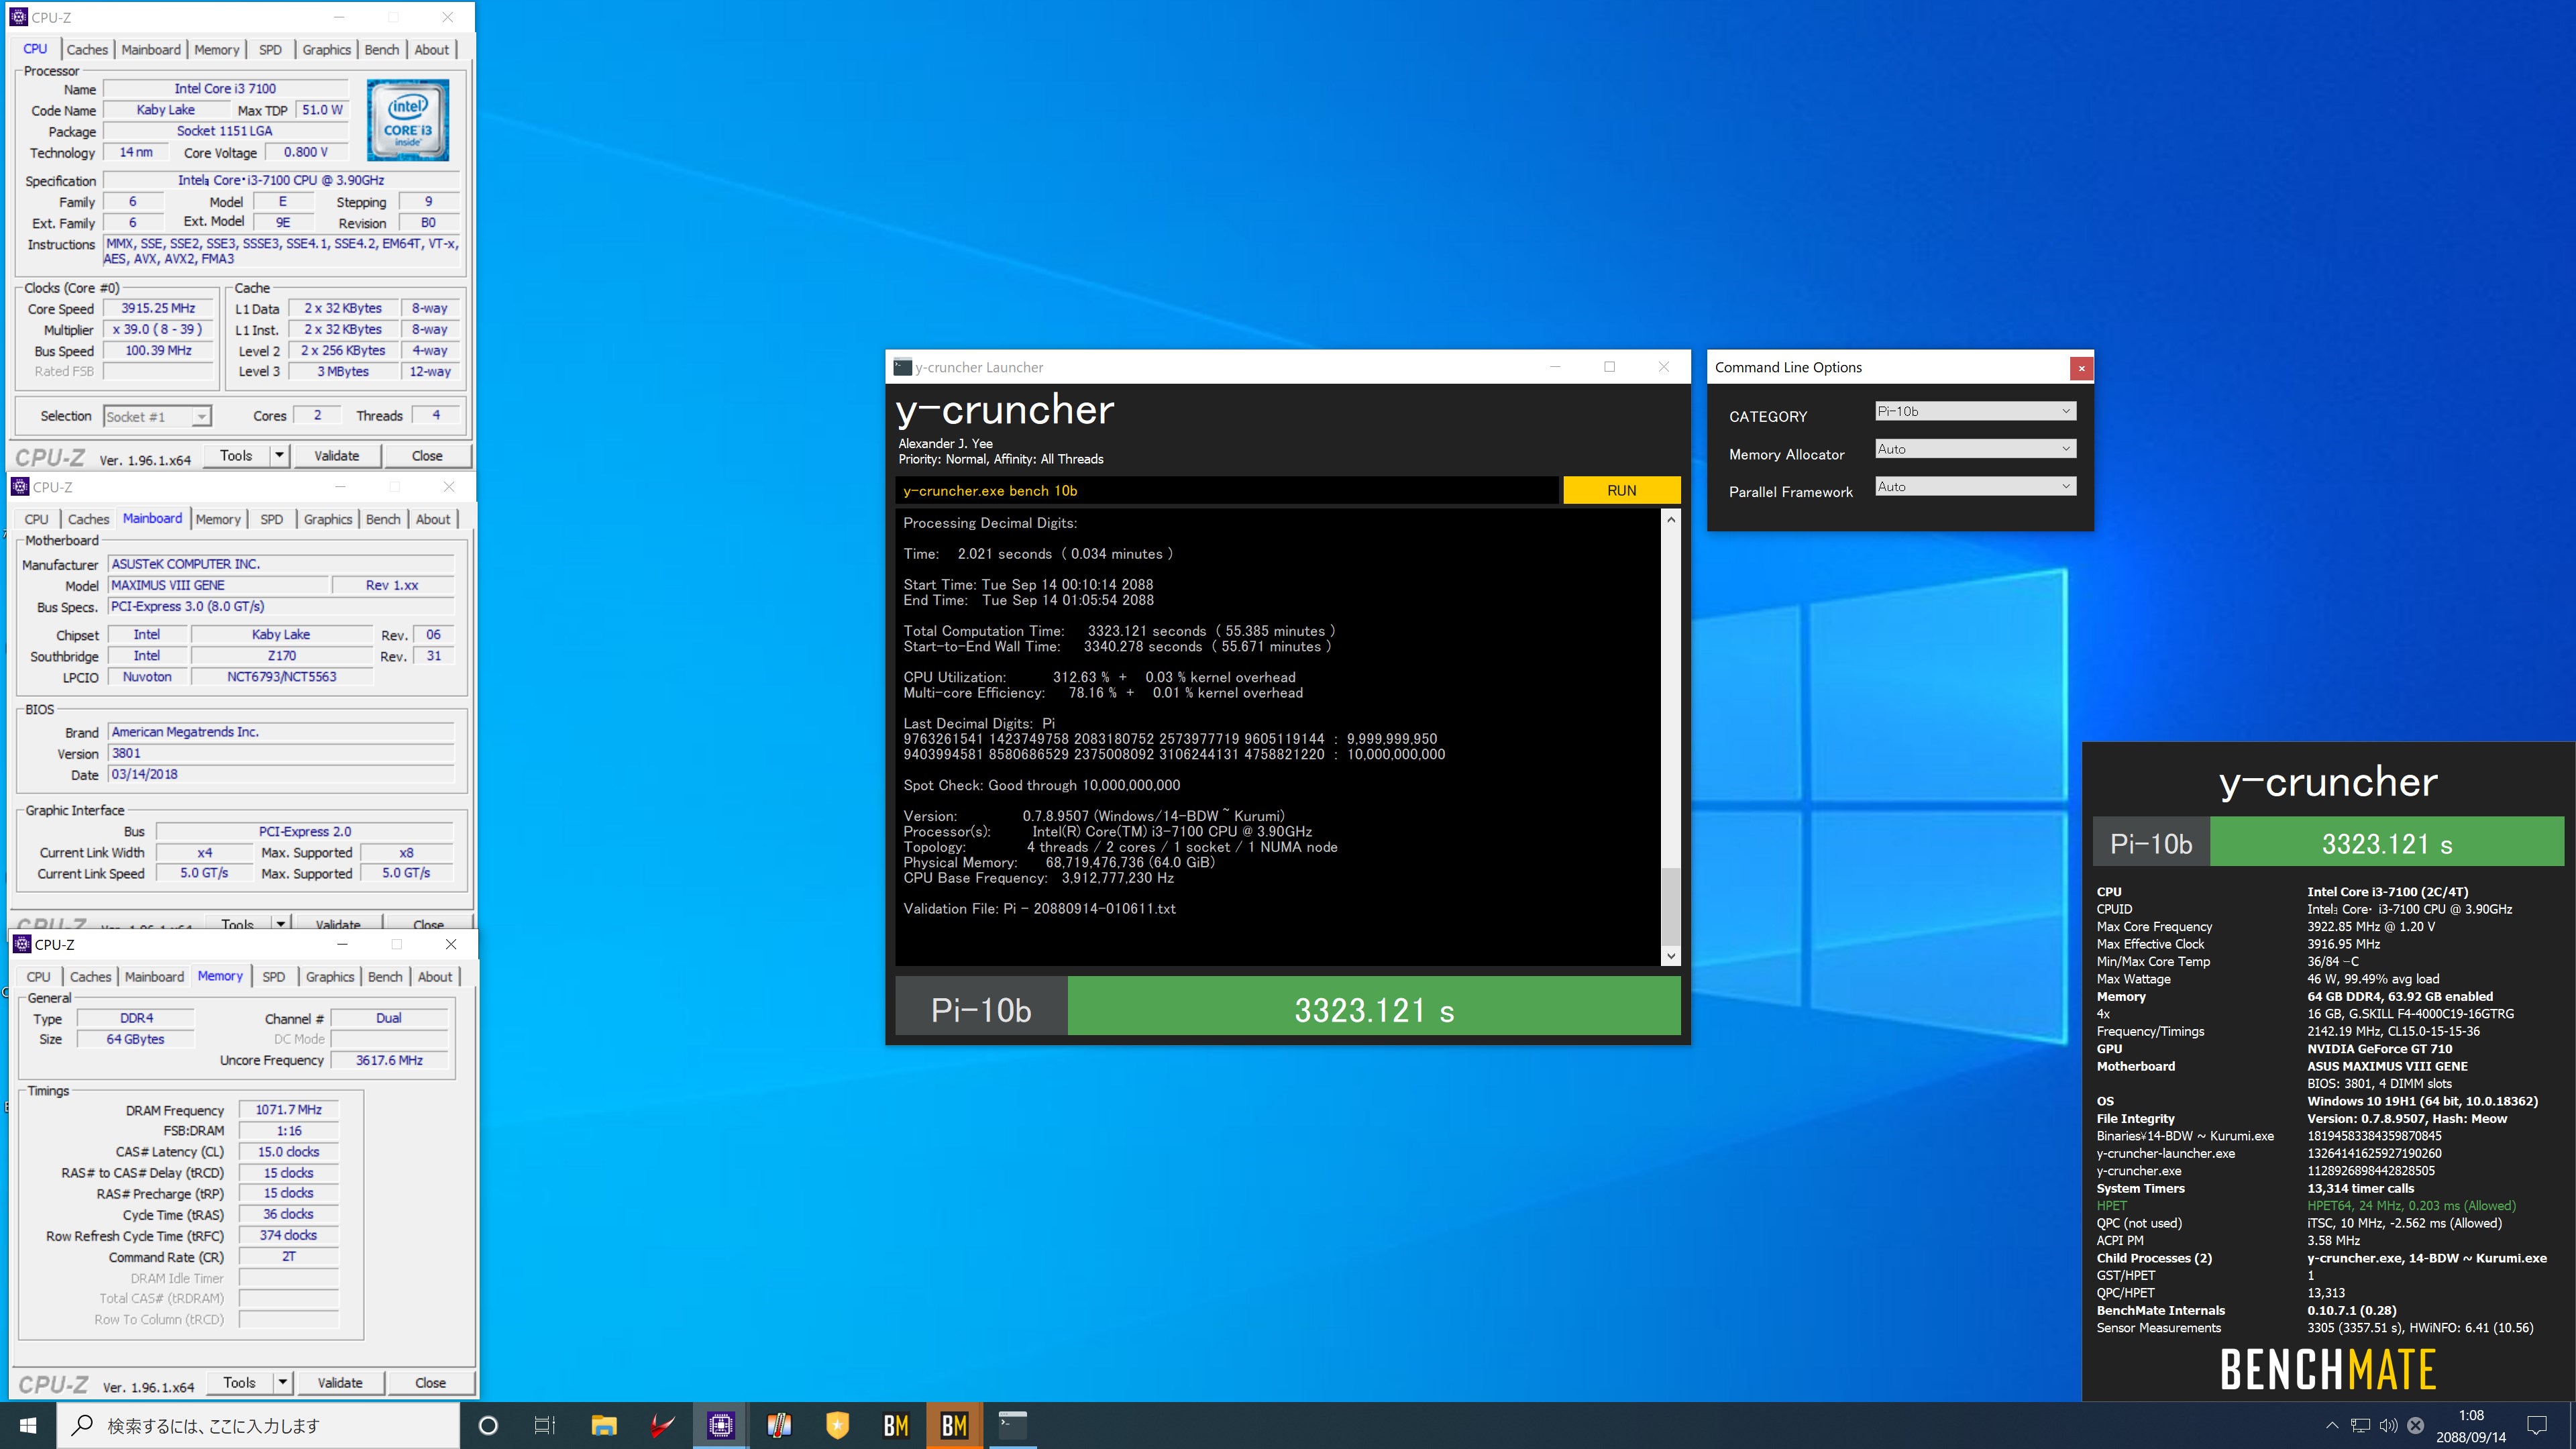The width and height of the screenshot is (2576, 1449).
Task: Open Graphics tab in Mainboard CPU-Z window
Action: [x=328, y=519]
